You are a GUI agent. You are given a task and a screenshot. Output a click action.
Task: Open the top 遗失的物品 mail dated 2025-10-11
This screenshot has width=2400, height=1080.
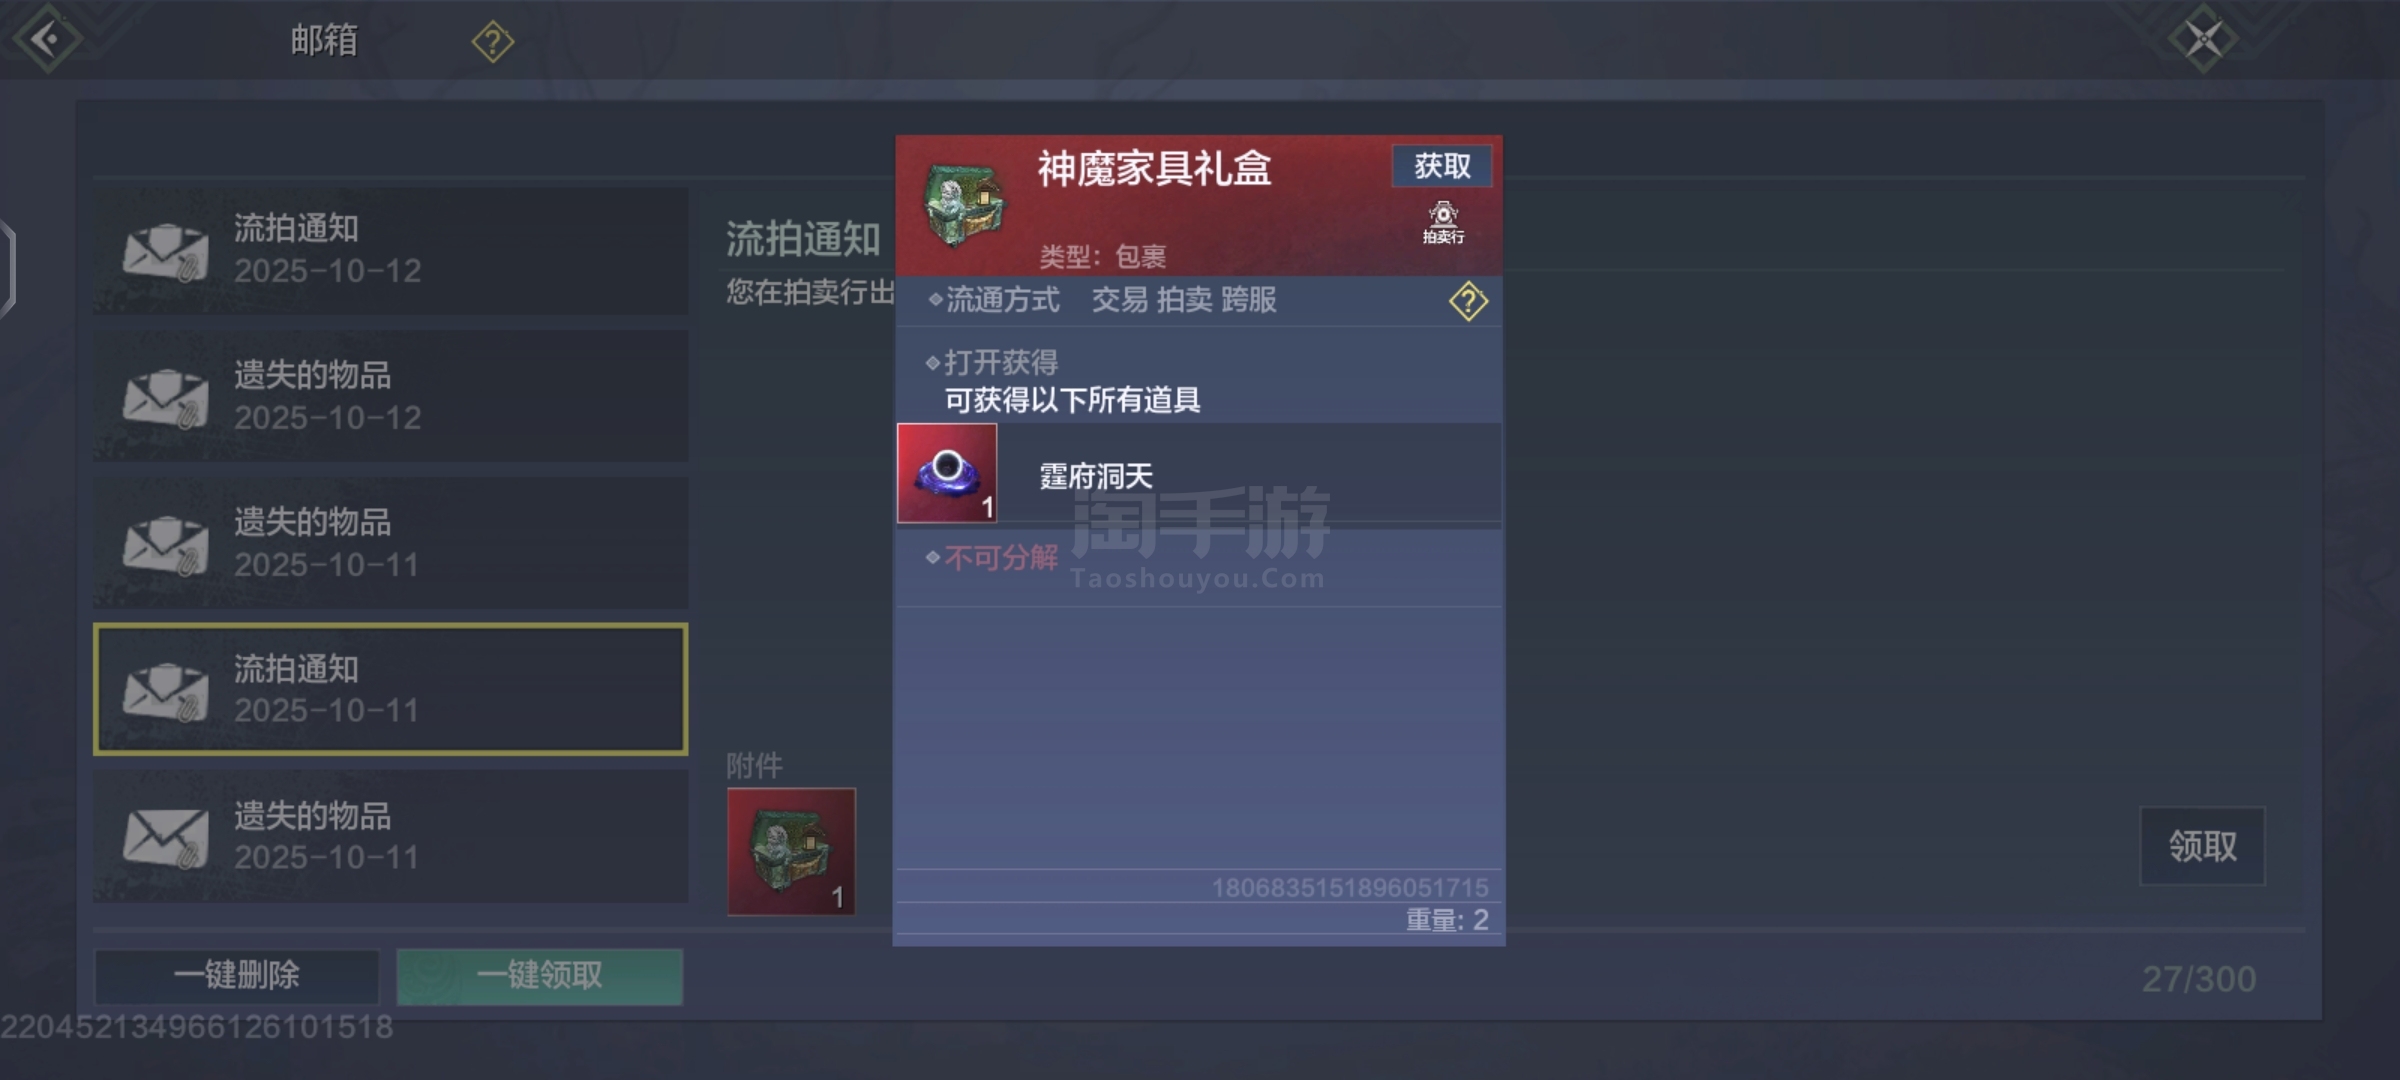click(x=390, y=543)
